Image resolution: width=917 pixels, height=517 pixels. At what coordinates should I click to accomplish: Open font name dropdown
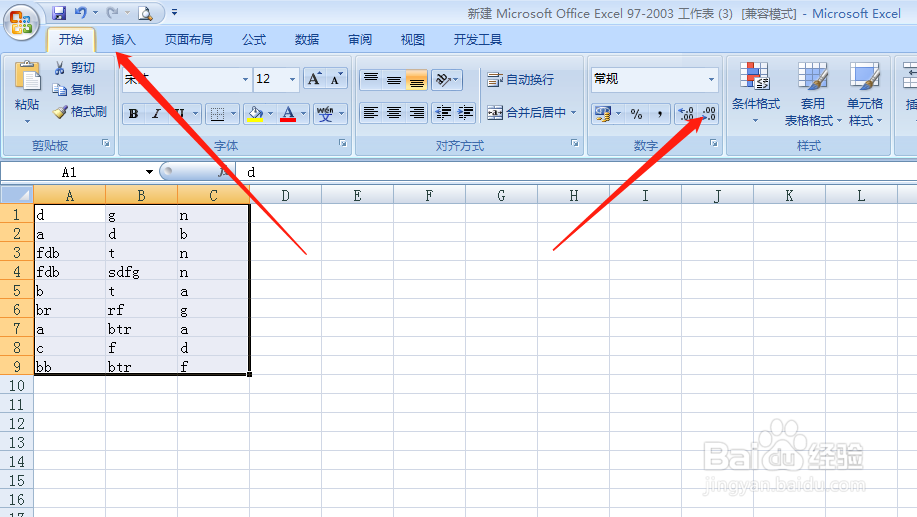click(245, 79)
